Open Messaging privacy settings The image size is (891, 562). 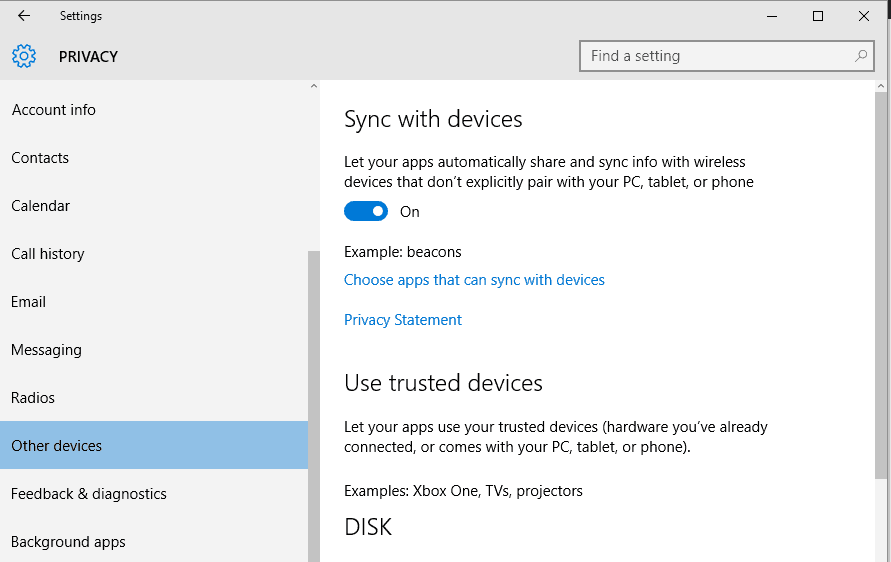point(47,350)
